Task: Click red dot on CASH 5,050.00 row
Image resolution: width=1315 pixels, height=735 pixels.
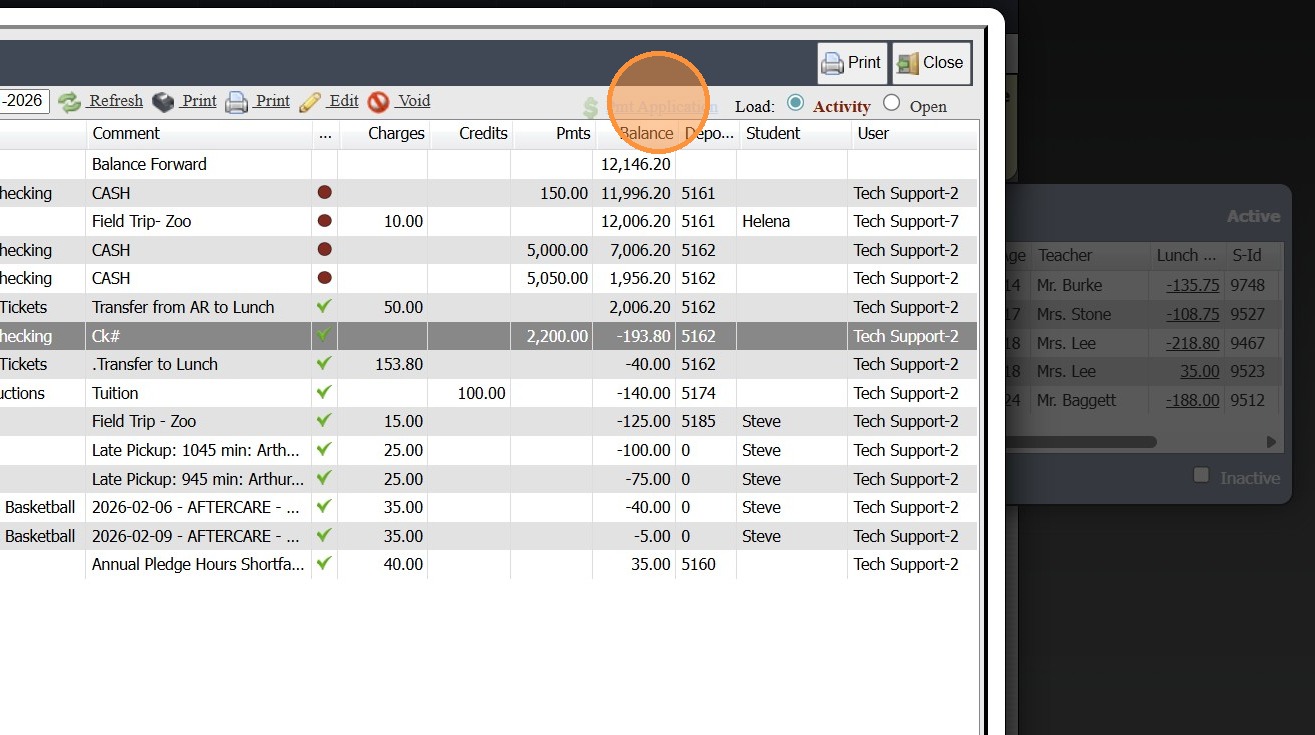Action: pos(324,278)
